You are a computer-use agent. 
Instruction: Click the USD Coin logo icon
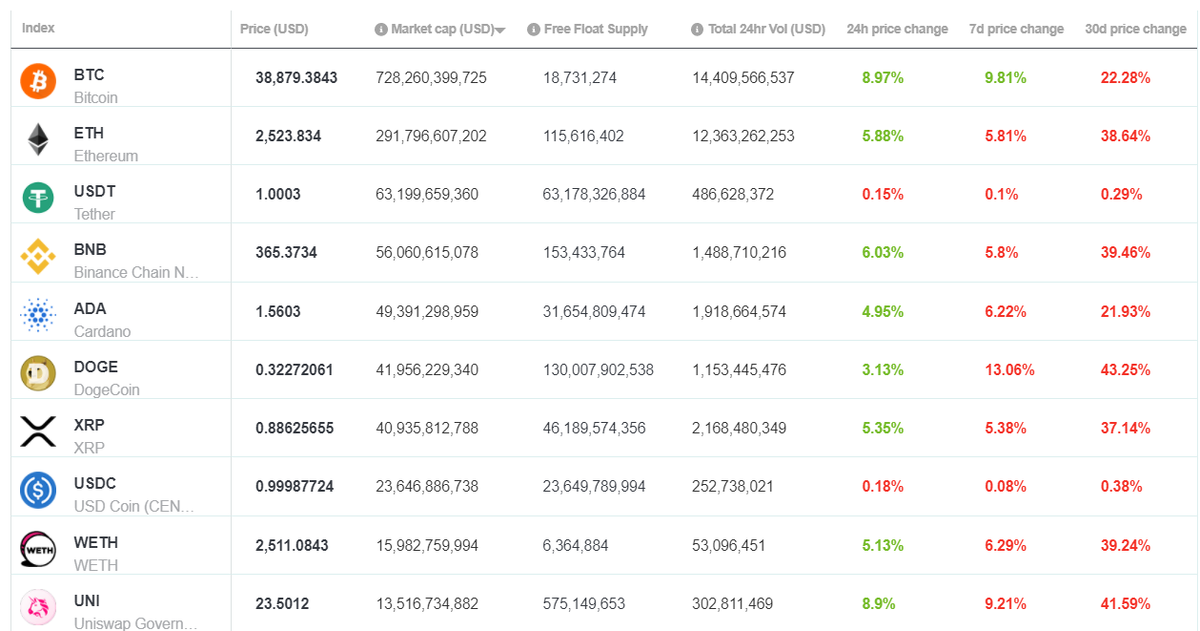click(38, 490)
